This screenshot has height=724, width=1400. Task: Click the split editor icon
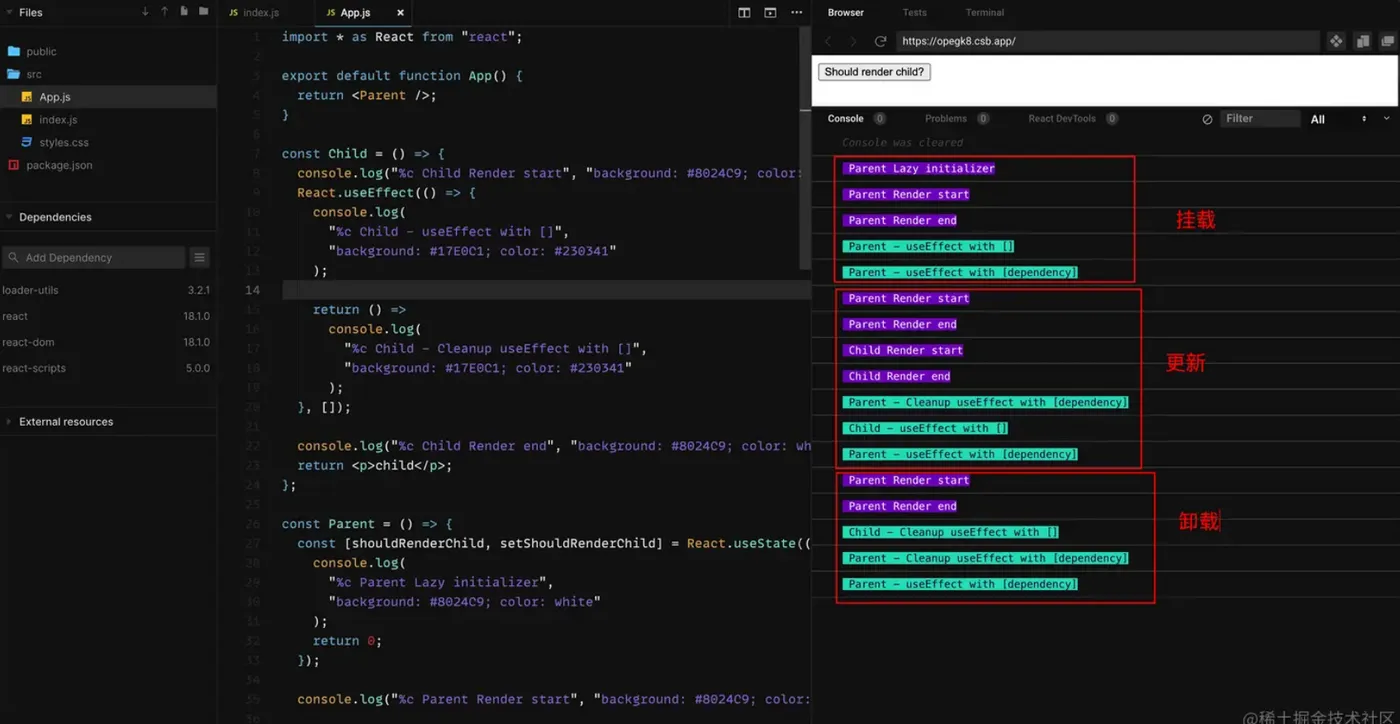coord(744,13)
